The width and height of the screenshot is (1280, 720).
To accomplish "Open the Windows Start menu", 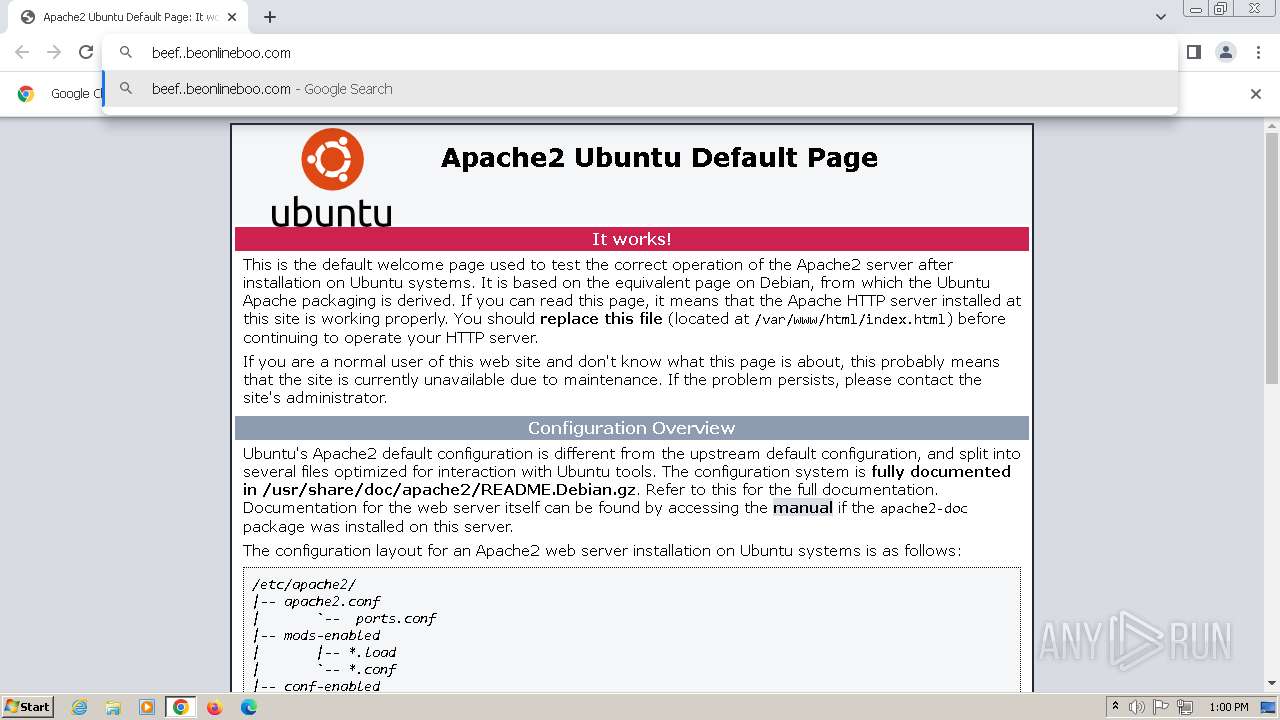I will click(28, 707).
